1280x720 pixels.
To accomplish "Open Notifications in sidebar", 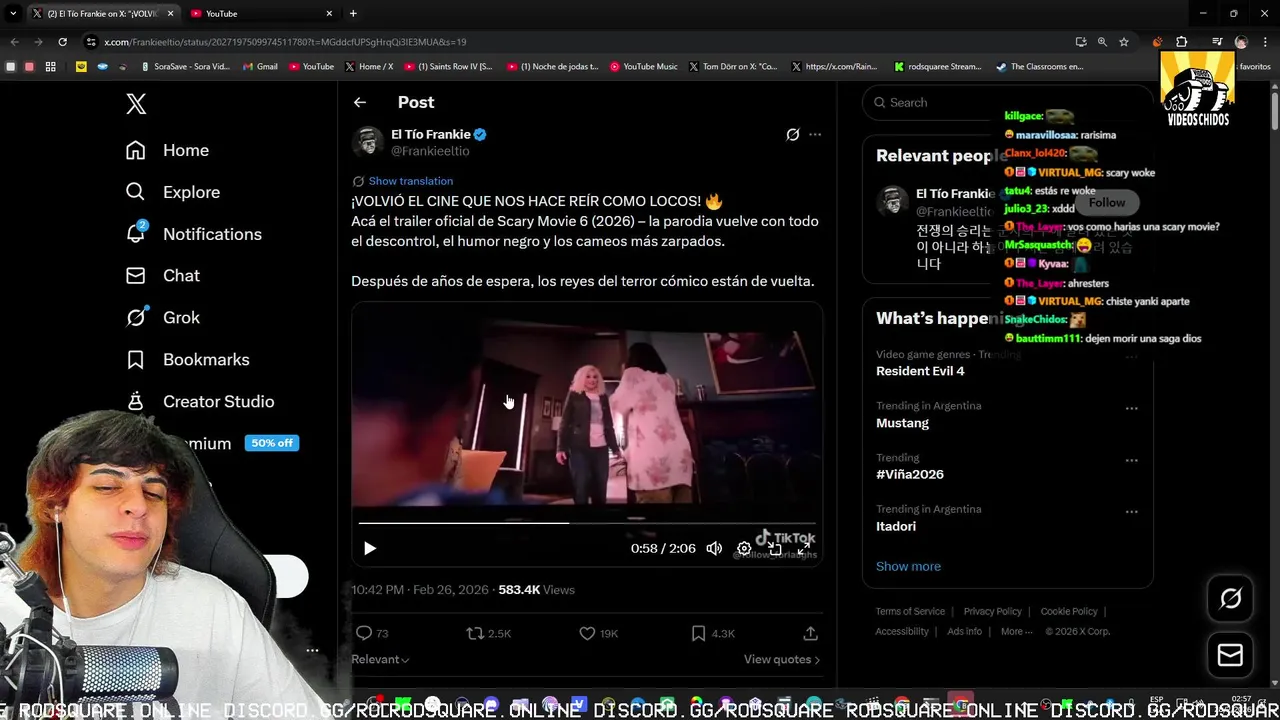I will [193, 234].
